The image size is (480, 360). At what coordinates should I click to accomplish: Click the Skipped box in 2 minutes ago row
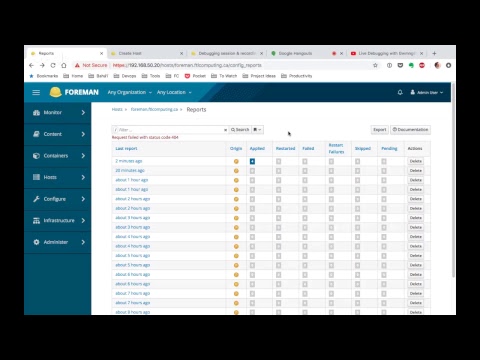click(358, 161)
